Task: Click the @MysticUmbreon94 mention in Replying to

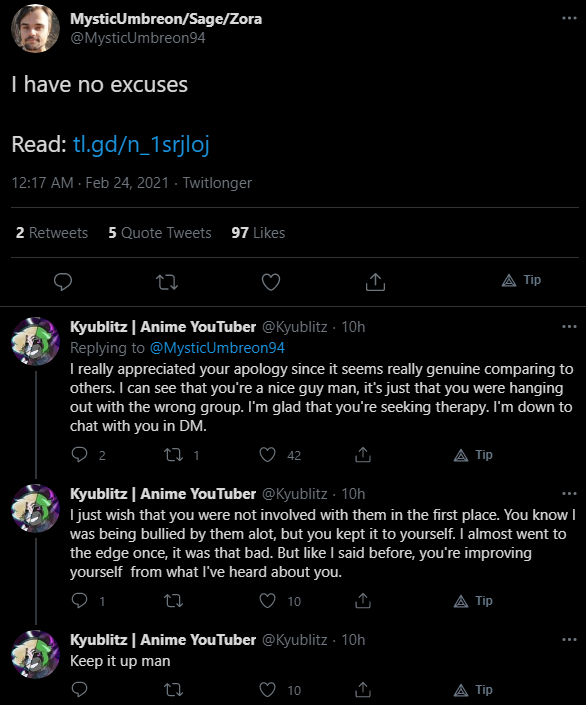Action: tap(217, 348)
